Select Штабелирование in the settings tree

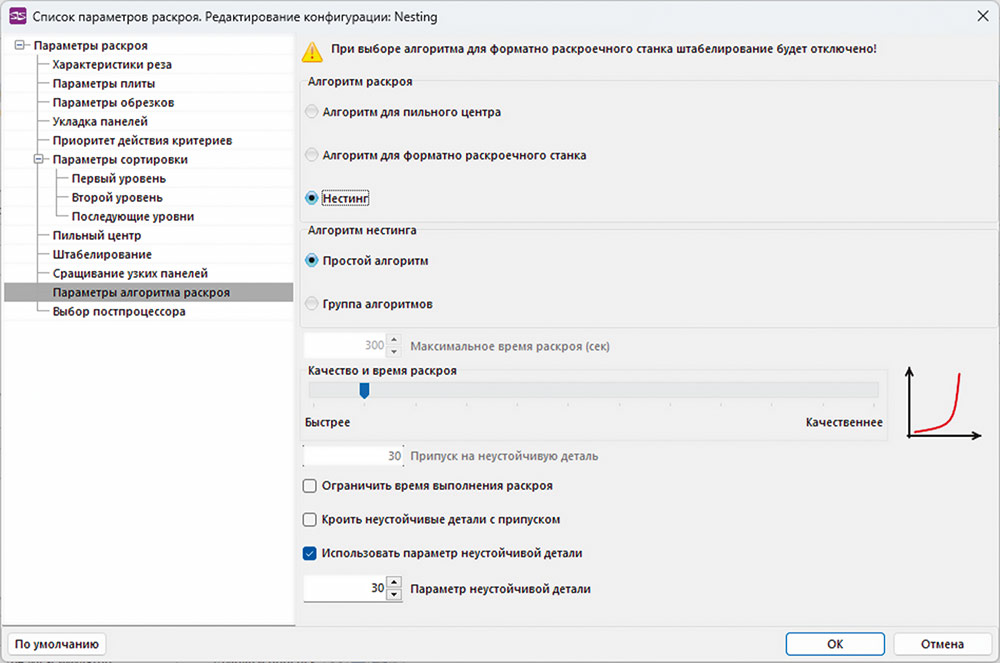(x=102, y=254)
